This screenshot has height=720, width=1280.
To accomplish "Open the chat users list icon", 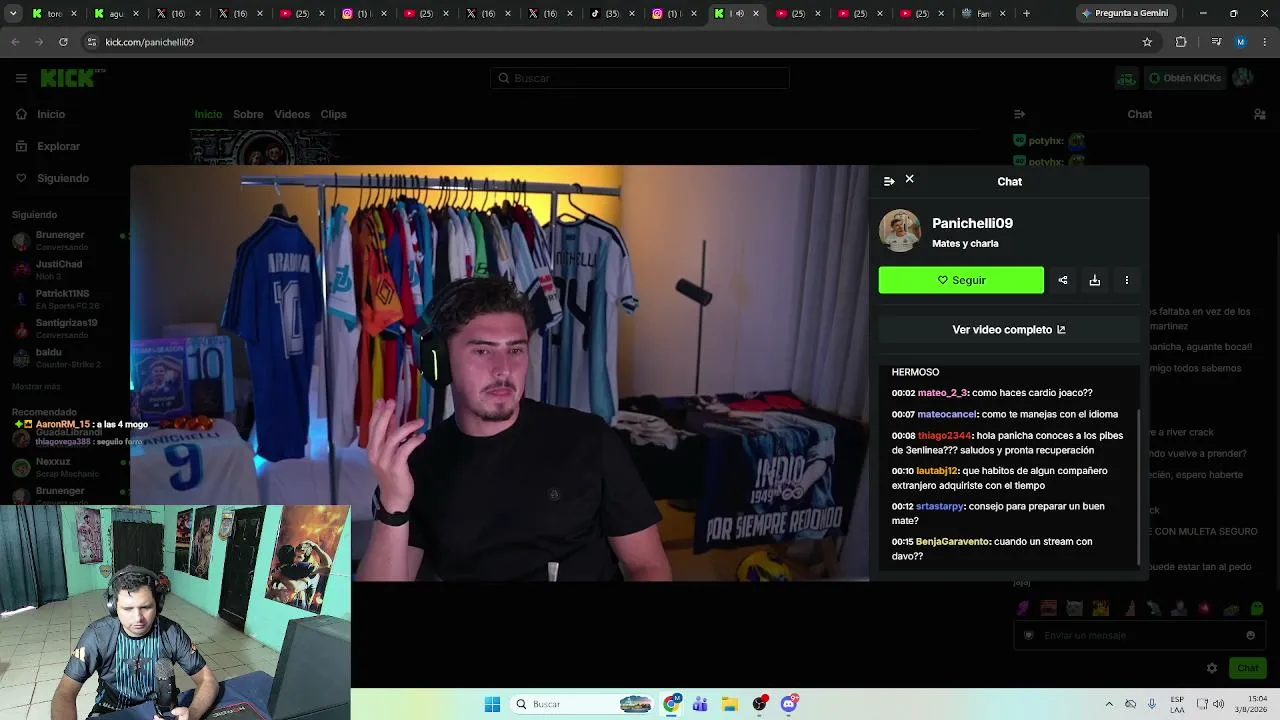I will click(x=1260, y=114).
